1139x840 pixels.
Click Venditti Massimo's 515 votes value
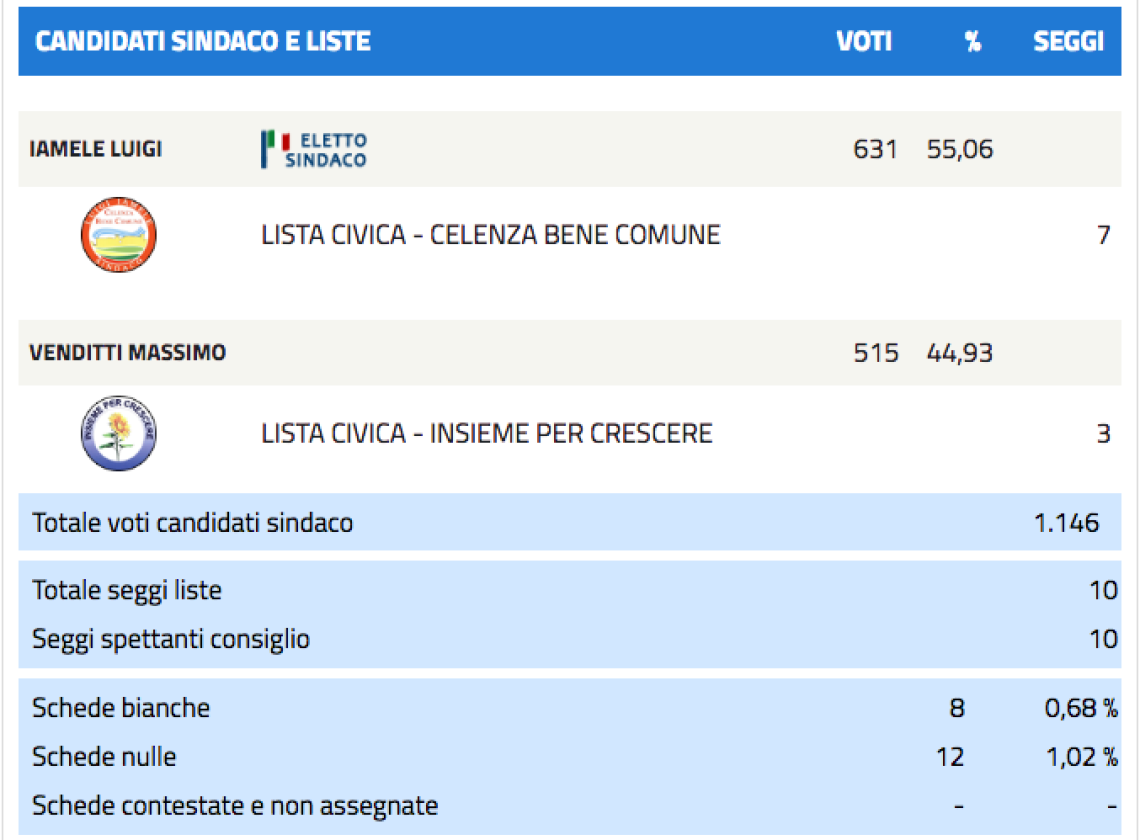point(875,352)
